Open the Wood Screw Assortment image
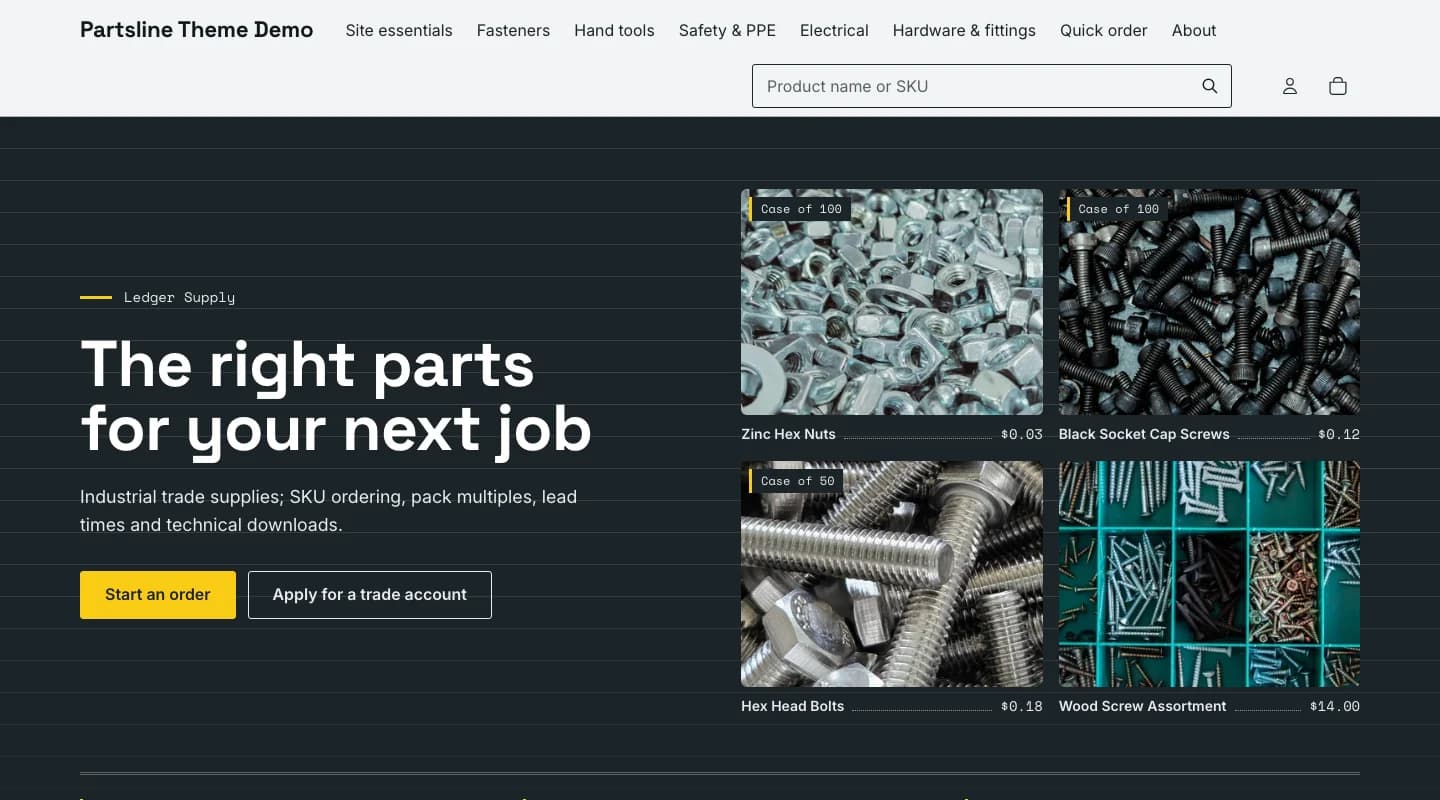This screenshot has width=1440, height=800. pyautogui.click(x=1209, y=574)
